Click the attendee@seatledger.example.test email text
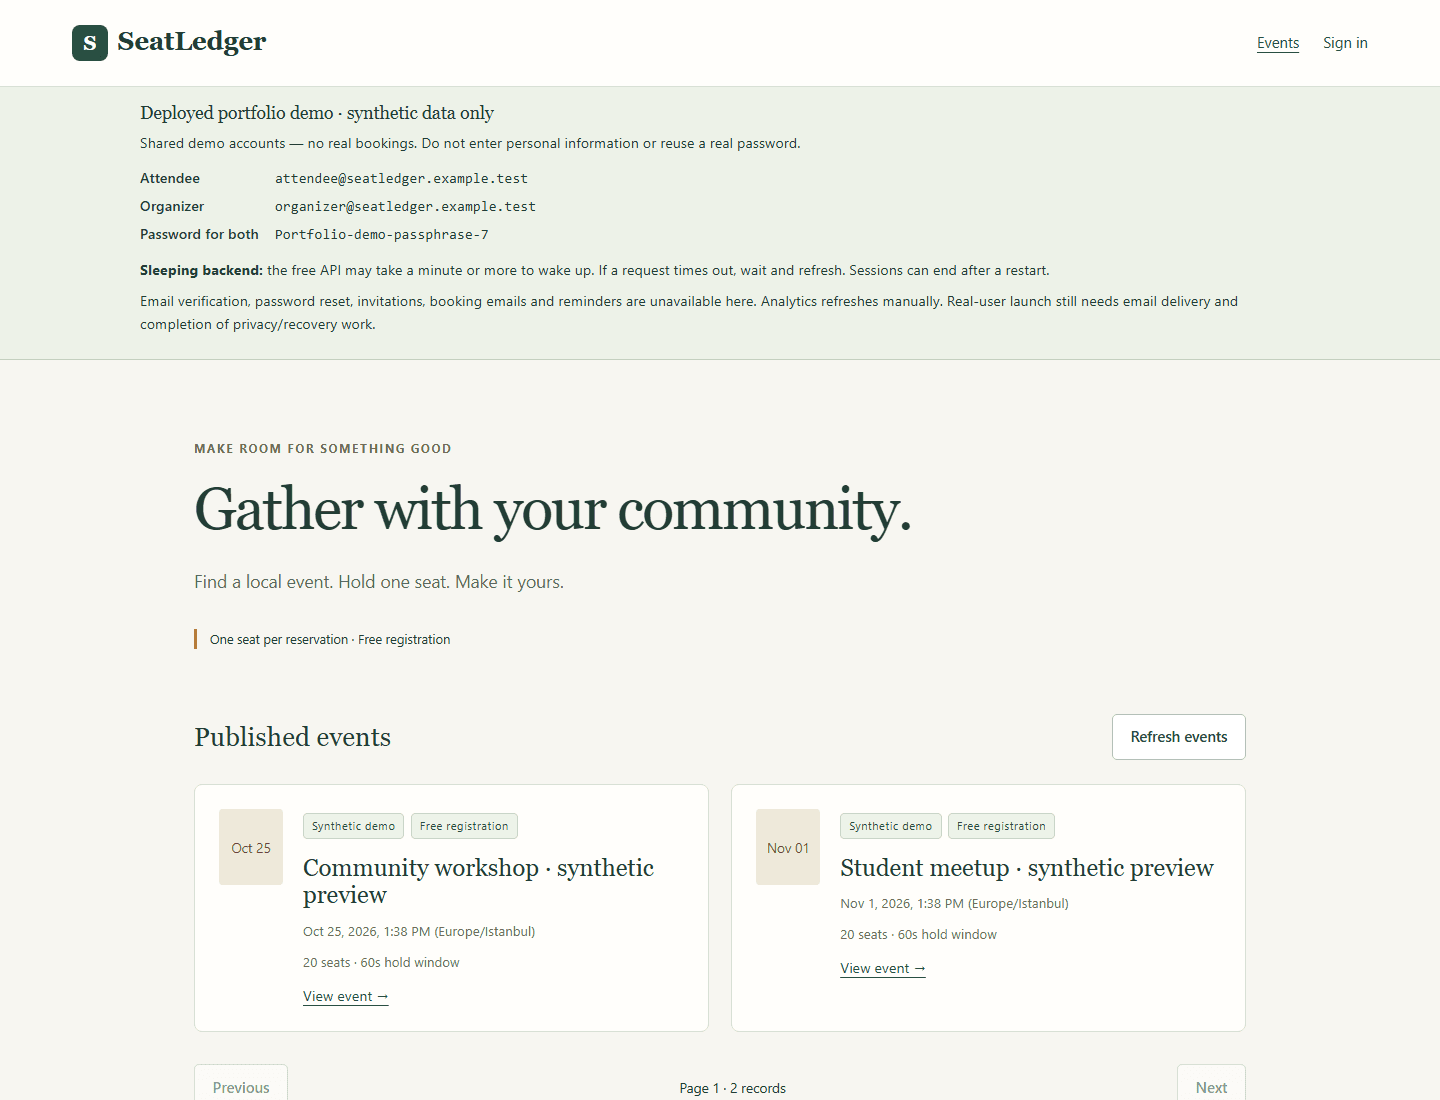Viewport: 1440px width, 1100px height. pyautogui.click(x=401, y=179)
